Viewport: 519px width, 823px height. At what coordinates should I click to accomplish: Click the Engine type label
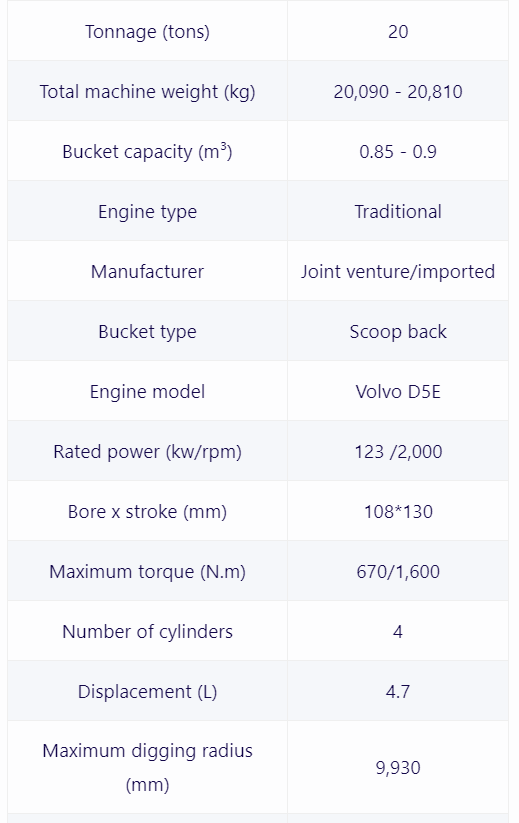147,212
